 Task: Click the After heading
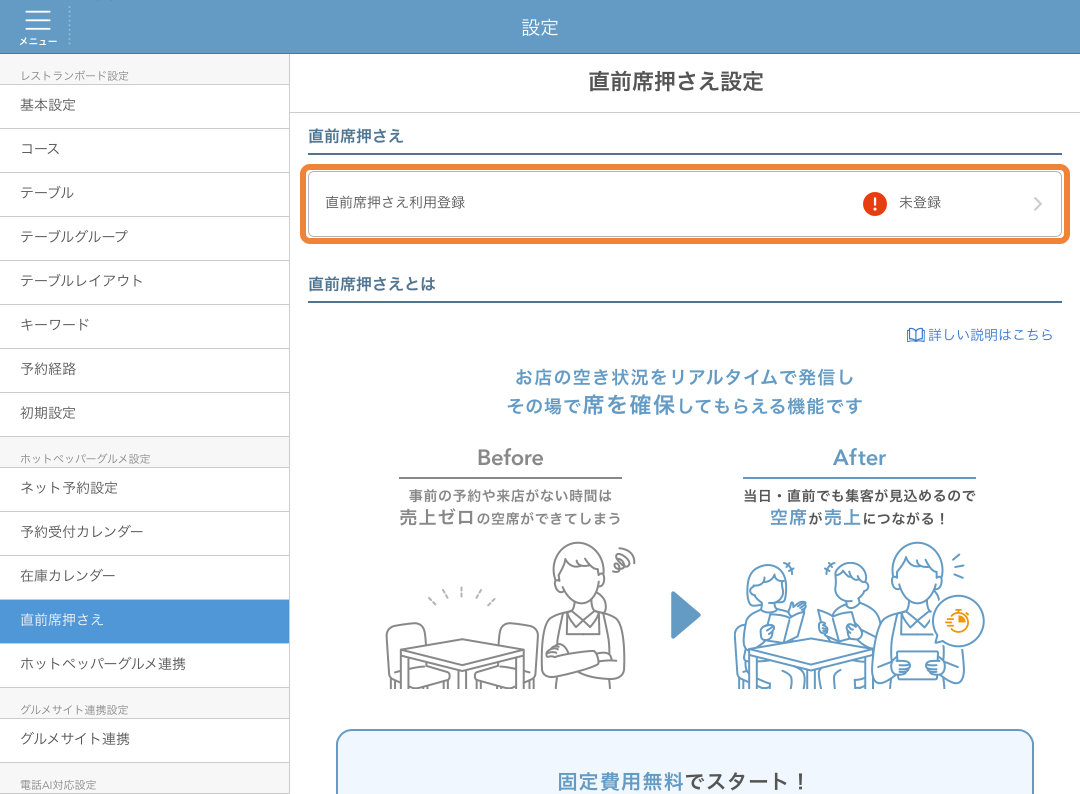(859, 458)
